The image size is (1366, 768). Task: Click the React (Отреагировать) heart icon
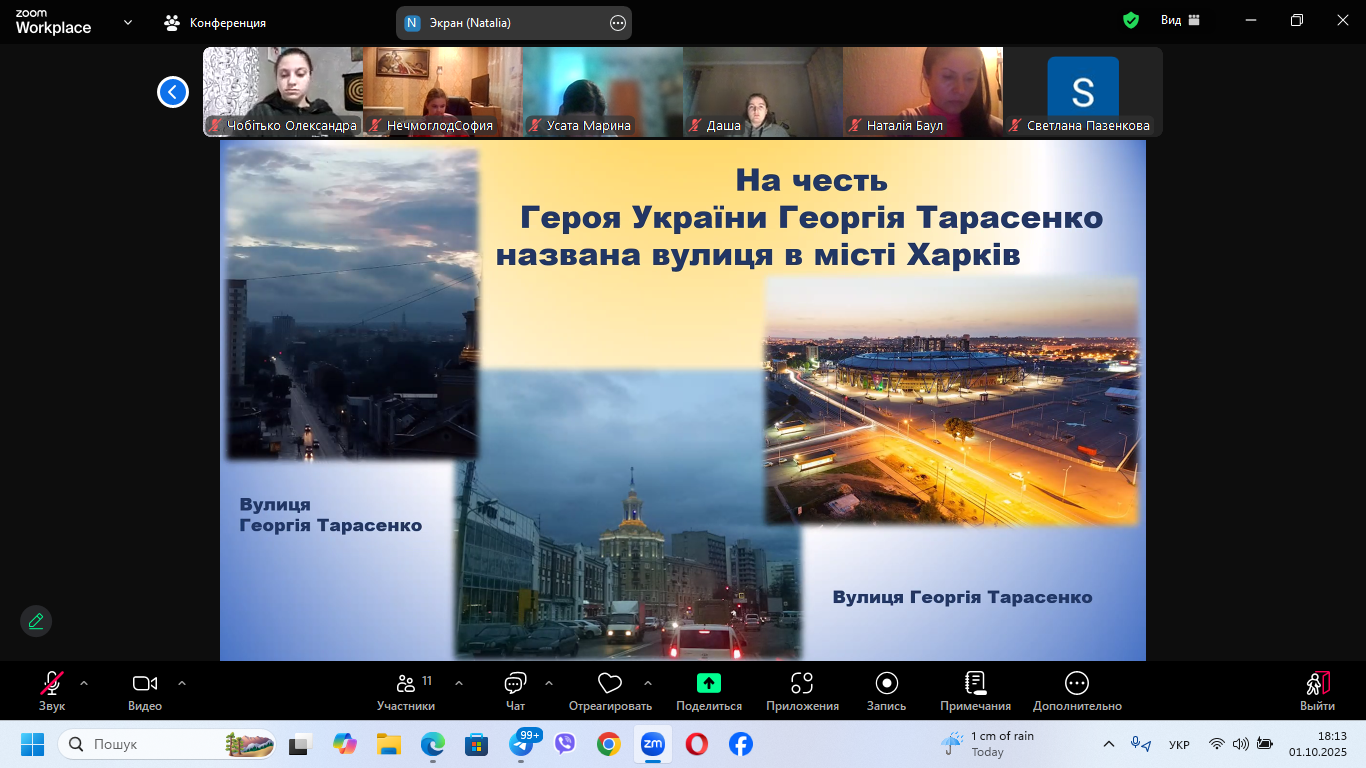[x=610, y=684]
